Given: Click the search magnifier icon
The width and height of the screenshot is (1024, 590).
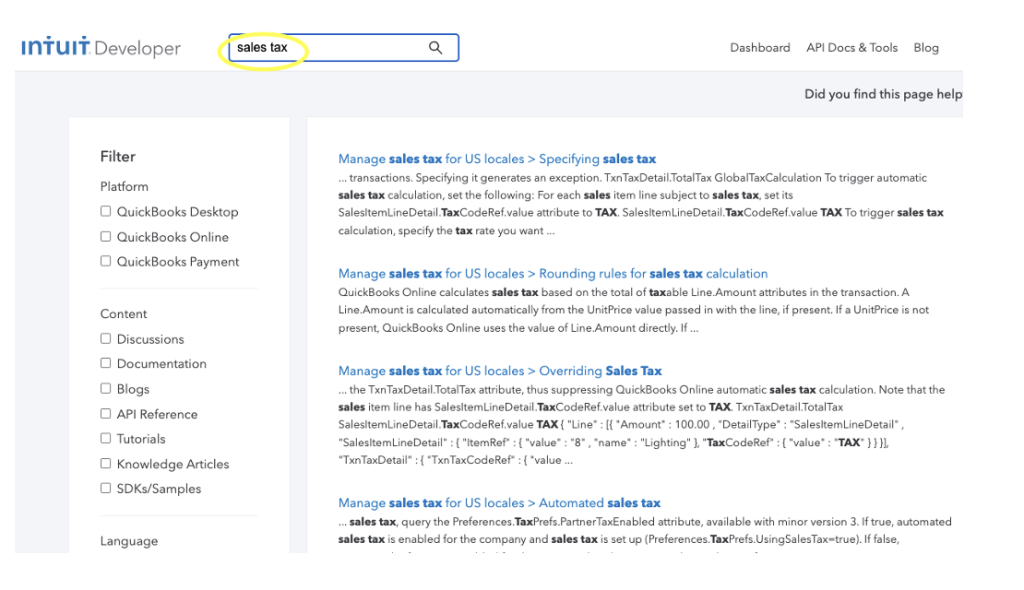Looking at the screenshot, I should click(435, 48).
